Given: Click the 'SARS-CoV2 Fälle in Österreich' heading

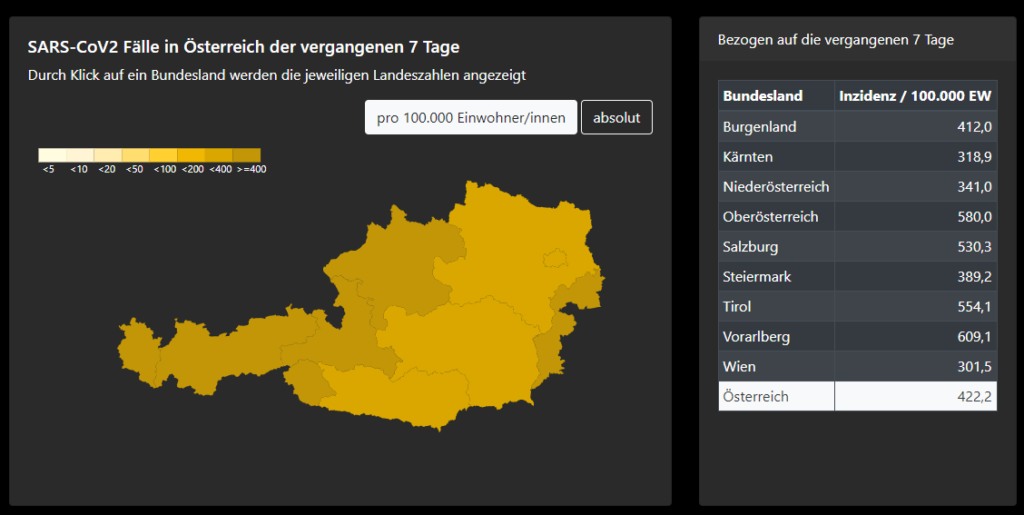Looking at the screenshot, I should (x=244, y=47).
